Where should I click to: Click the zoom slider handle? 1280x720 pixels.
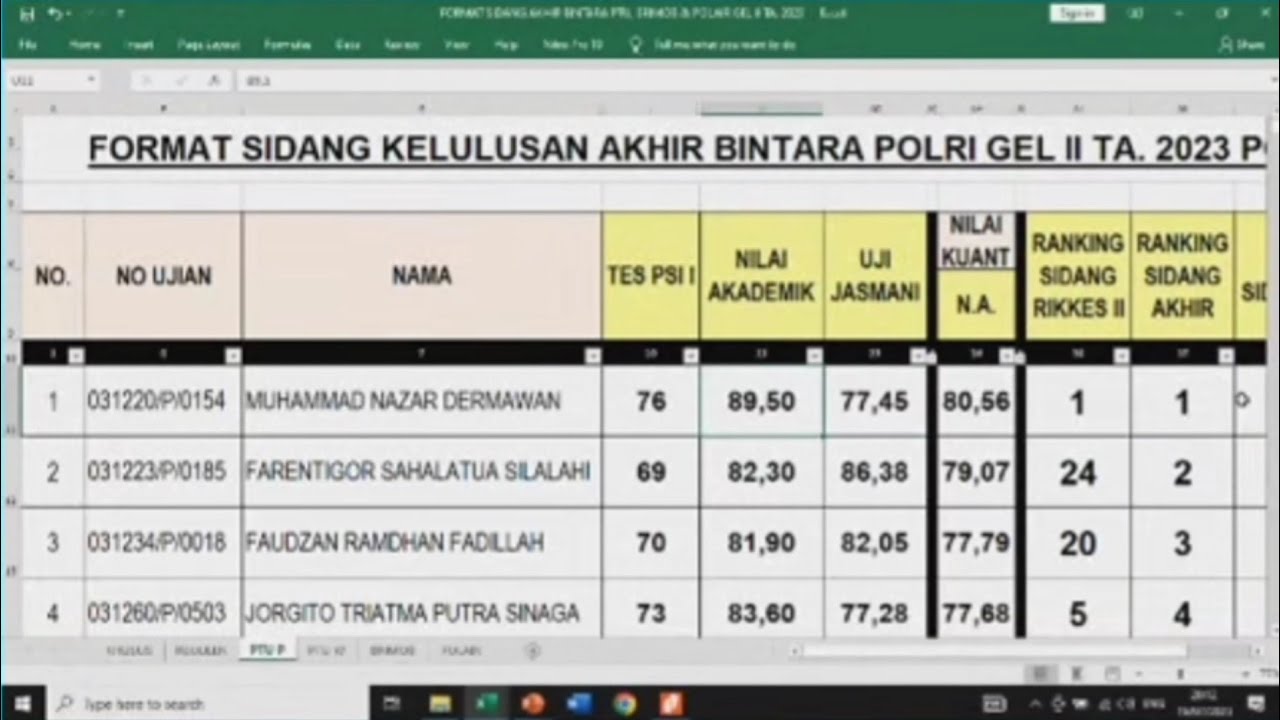click(x=1180, y=674)
